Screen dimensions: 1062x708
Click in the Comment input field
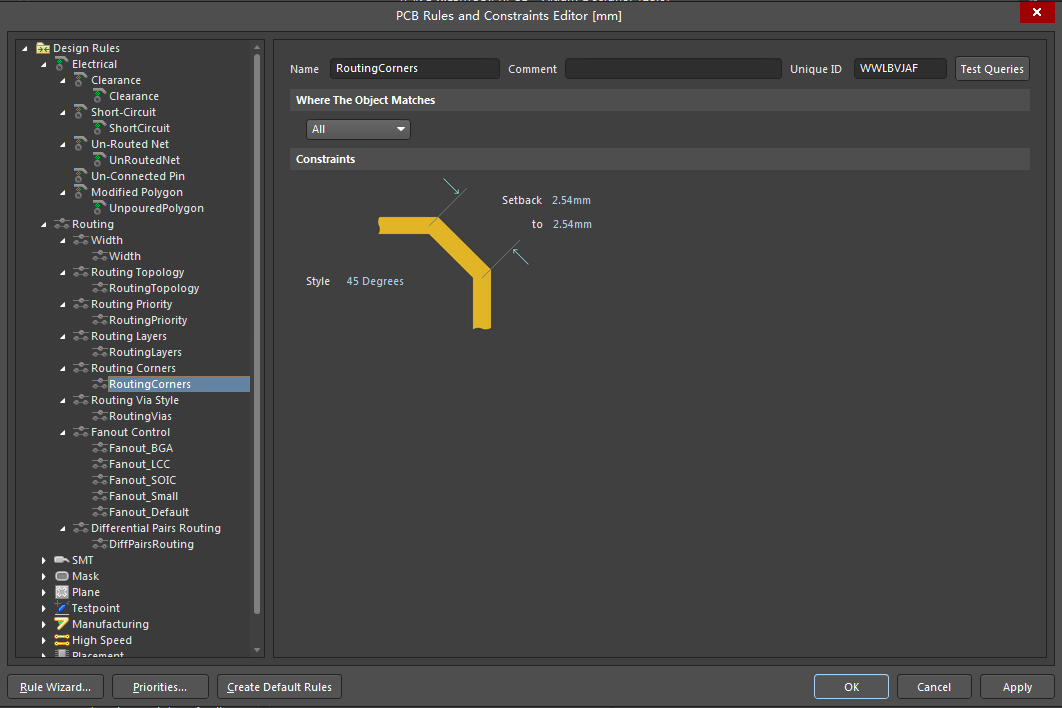tap(671, 68)
